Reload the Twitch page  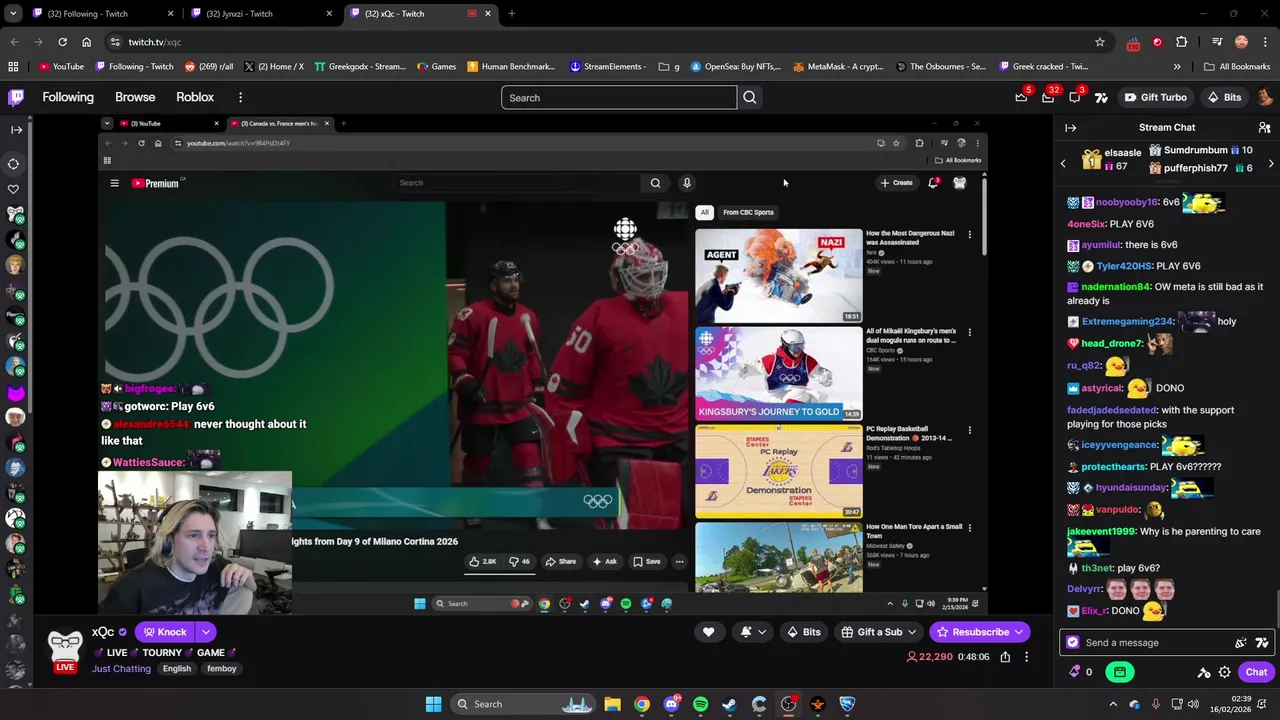(x=62, y=42)
